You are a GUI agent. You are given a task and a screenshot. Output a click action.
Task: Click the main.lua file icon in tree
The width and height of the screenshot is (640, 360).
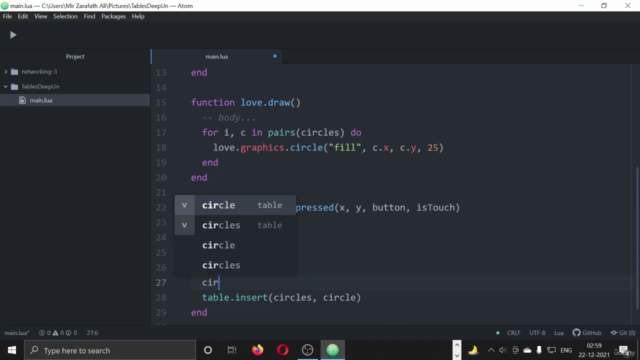click(x=22, y=100)
